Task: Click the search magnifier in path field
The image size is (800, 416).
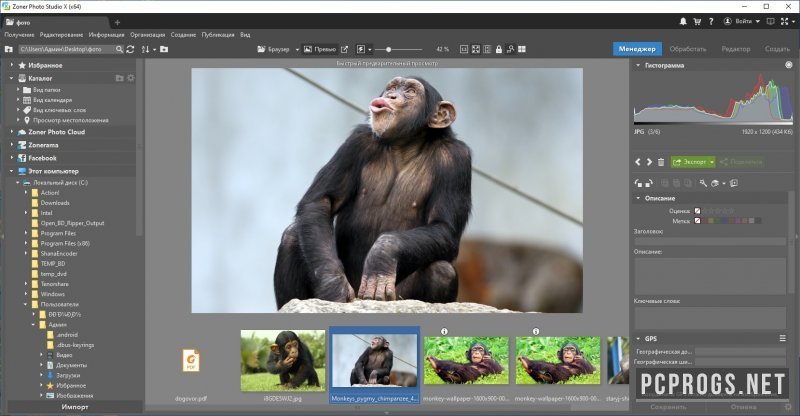Action: (119, 50)
